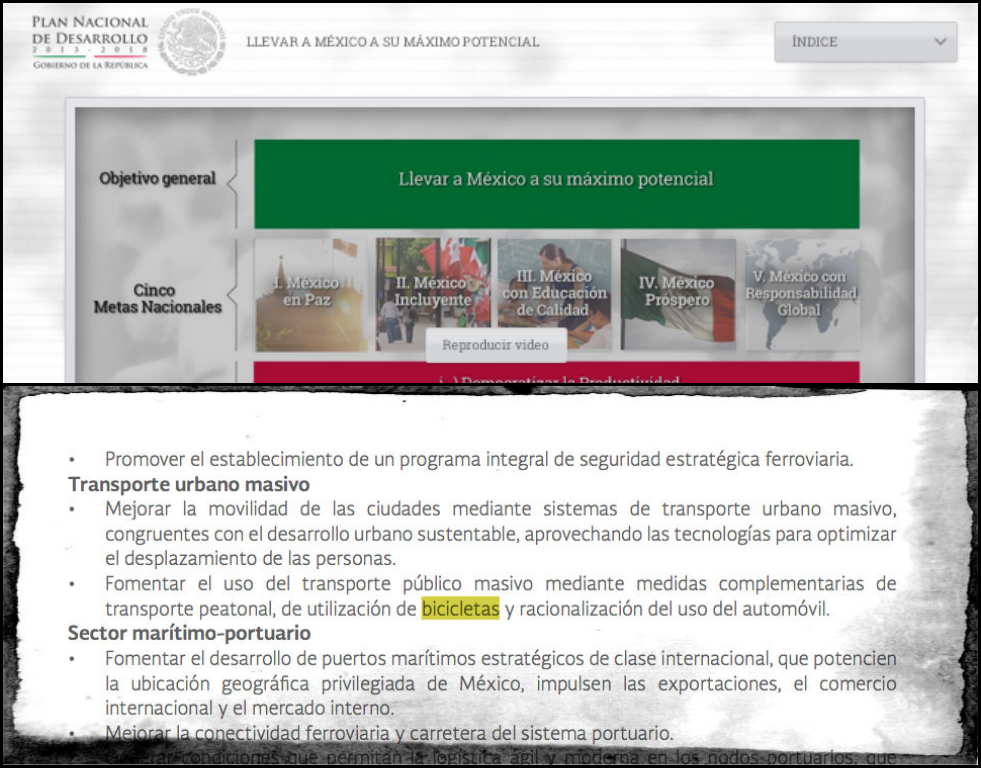Screen dimensions: 981x768
Task: Click the red 'Democratizar la Productividad' banner
Action: tap(556, 376)
